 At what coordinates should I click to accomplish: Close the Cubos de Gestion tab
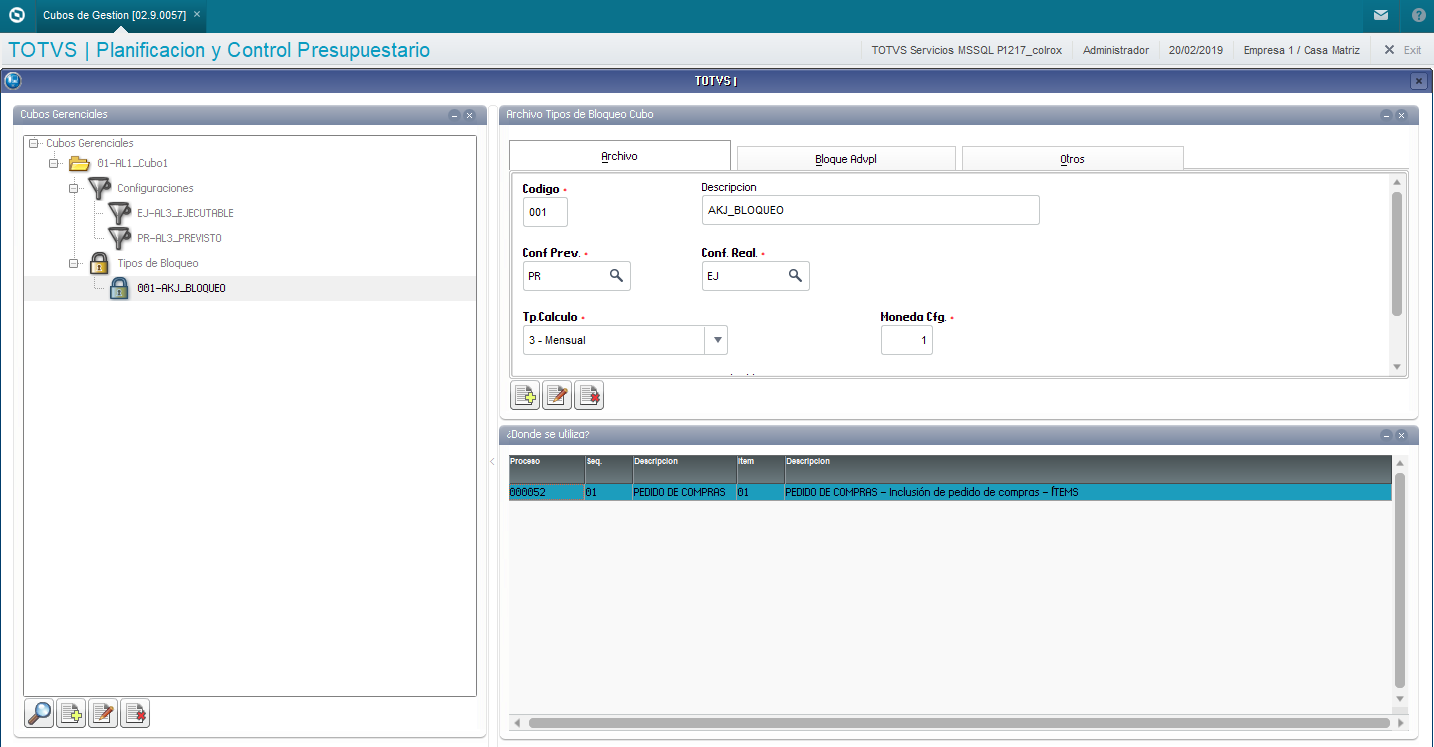tap(197, 15)
